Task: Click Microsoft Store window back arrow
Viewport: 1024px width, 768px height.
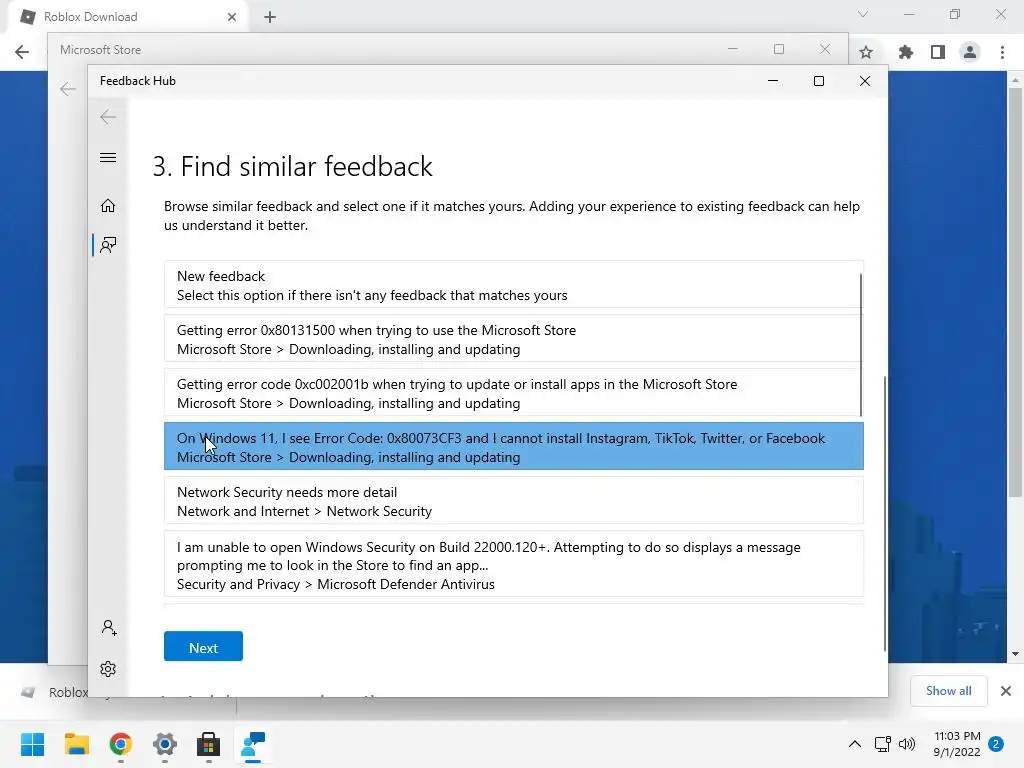Action: click(68, 89)
